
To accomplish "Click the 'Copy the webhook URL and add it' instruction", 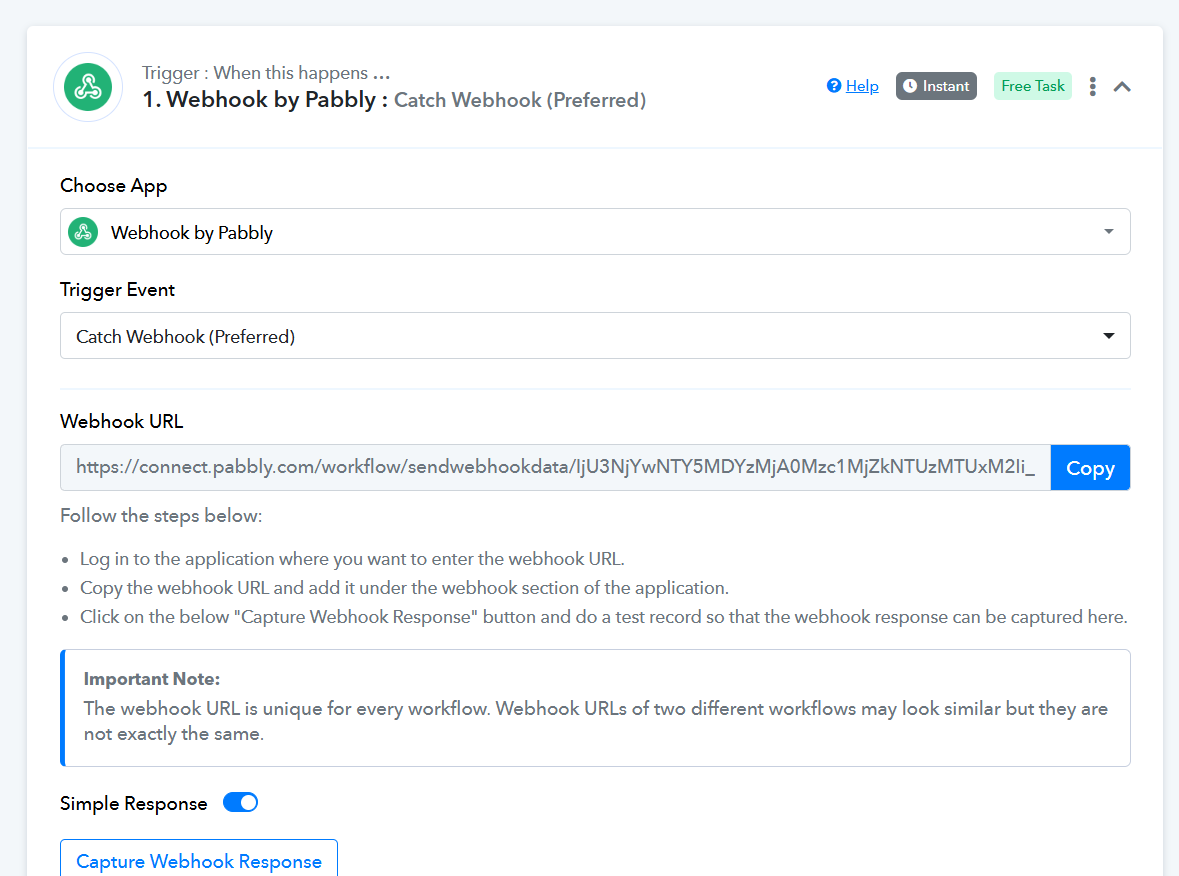I will click(x=405, y=588).
